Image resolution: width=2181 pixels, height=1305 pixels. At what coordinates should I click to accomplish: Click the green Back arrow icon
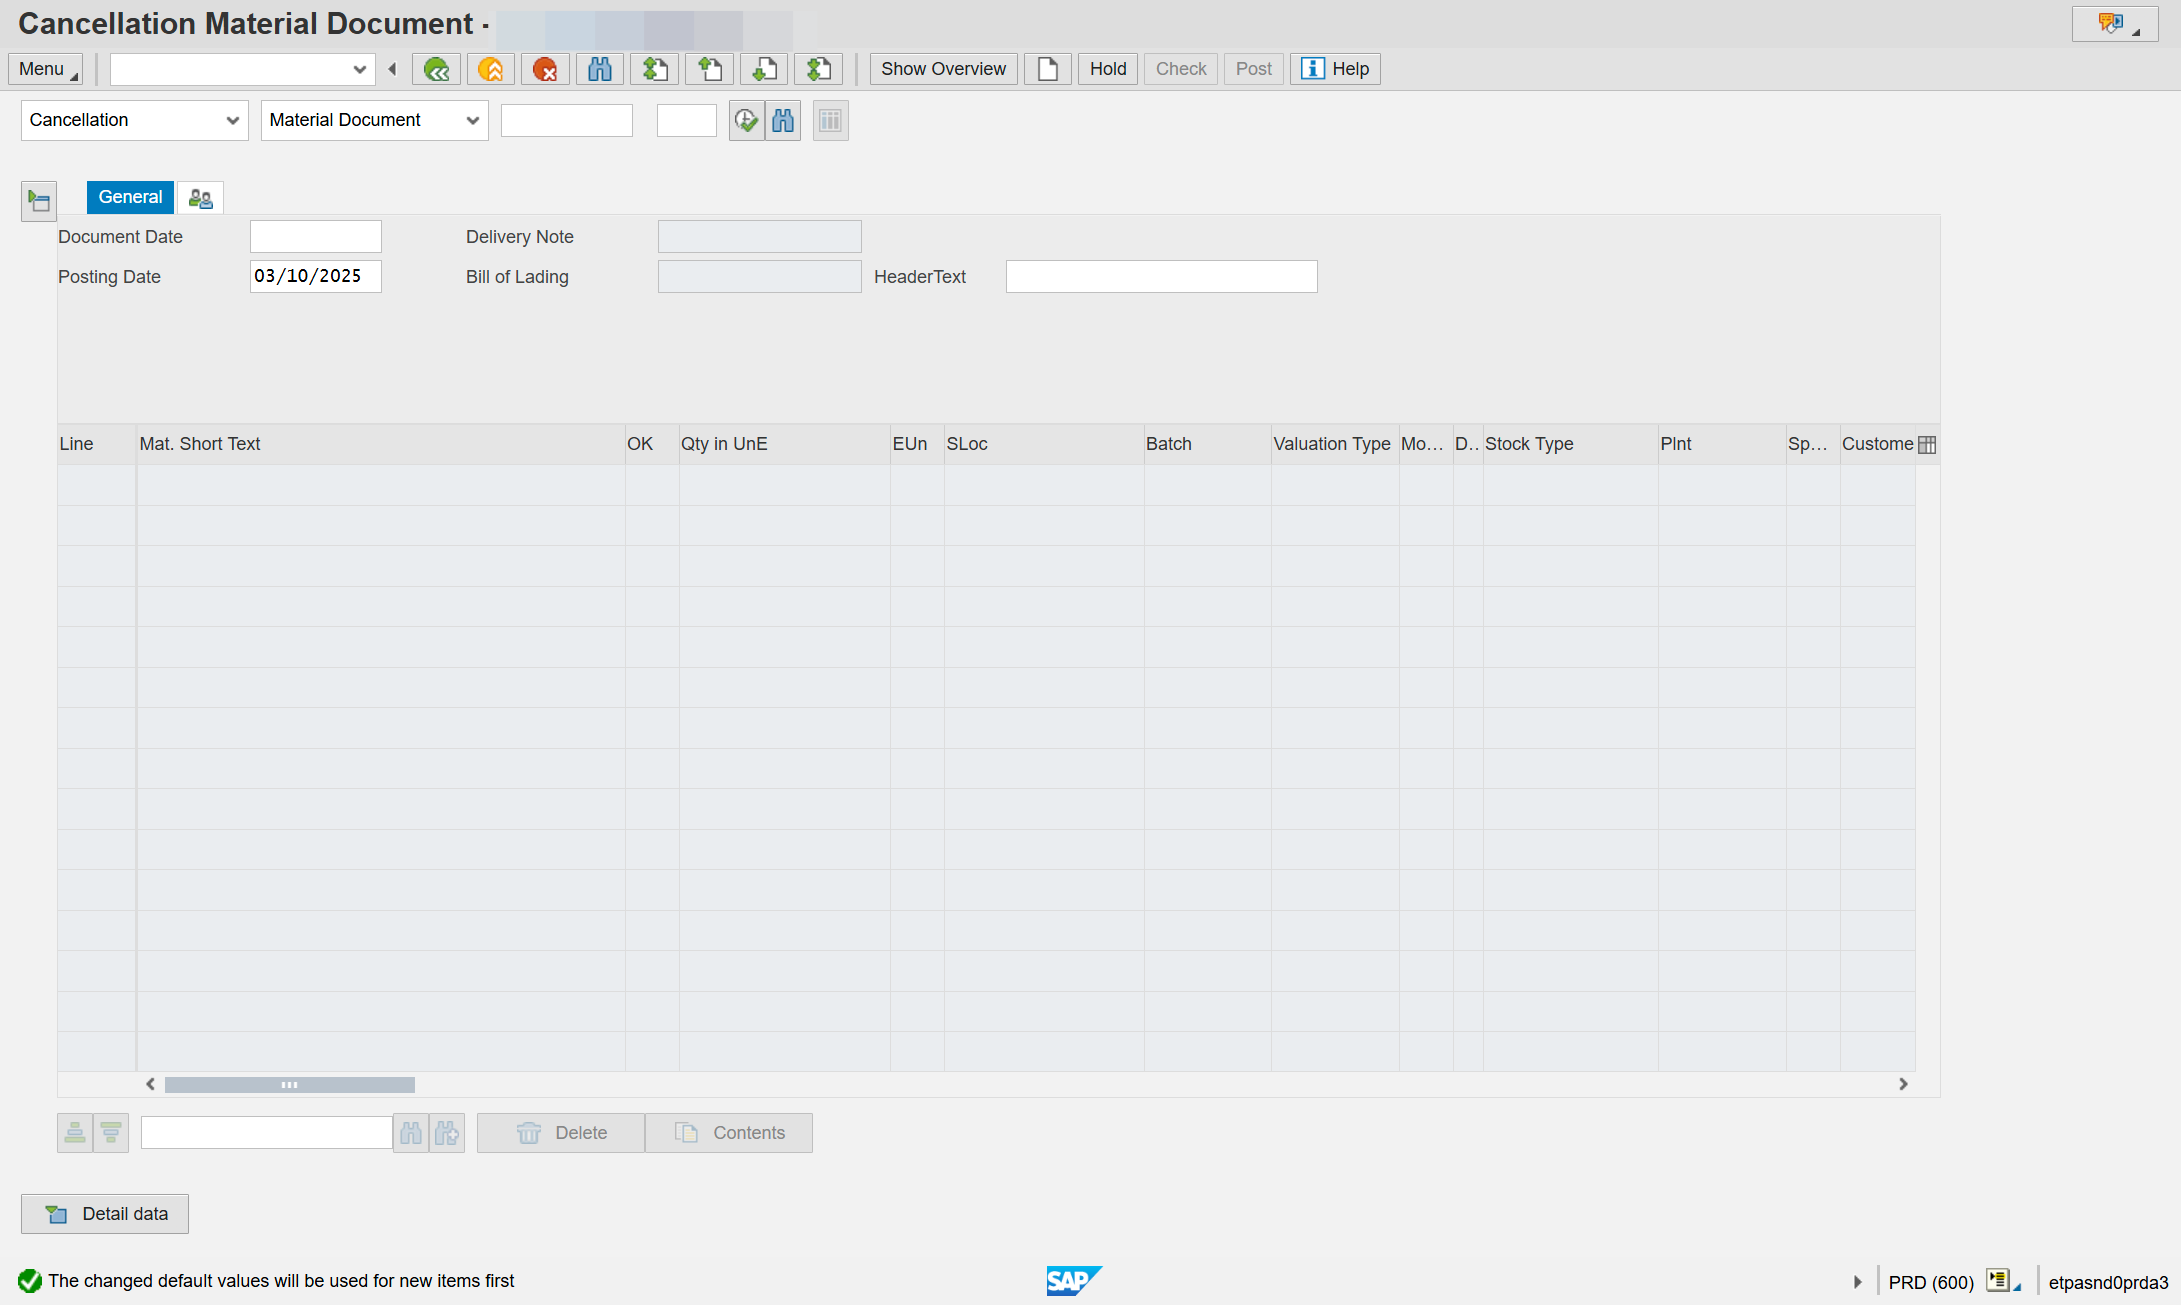click(x=436, y=69)
